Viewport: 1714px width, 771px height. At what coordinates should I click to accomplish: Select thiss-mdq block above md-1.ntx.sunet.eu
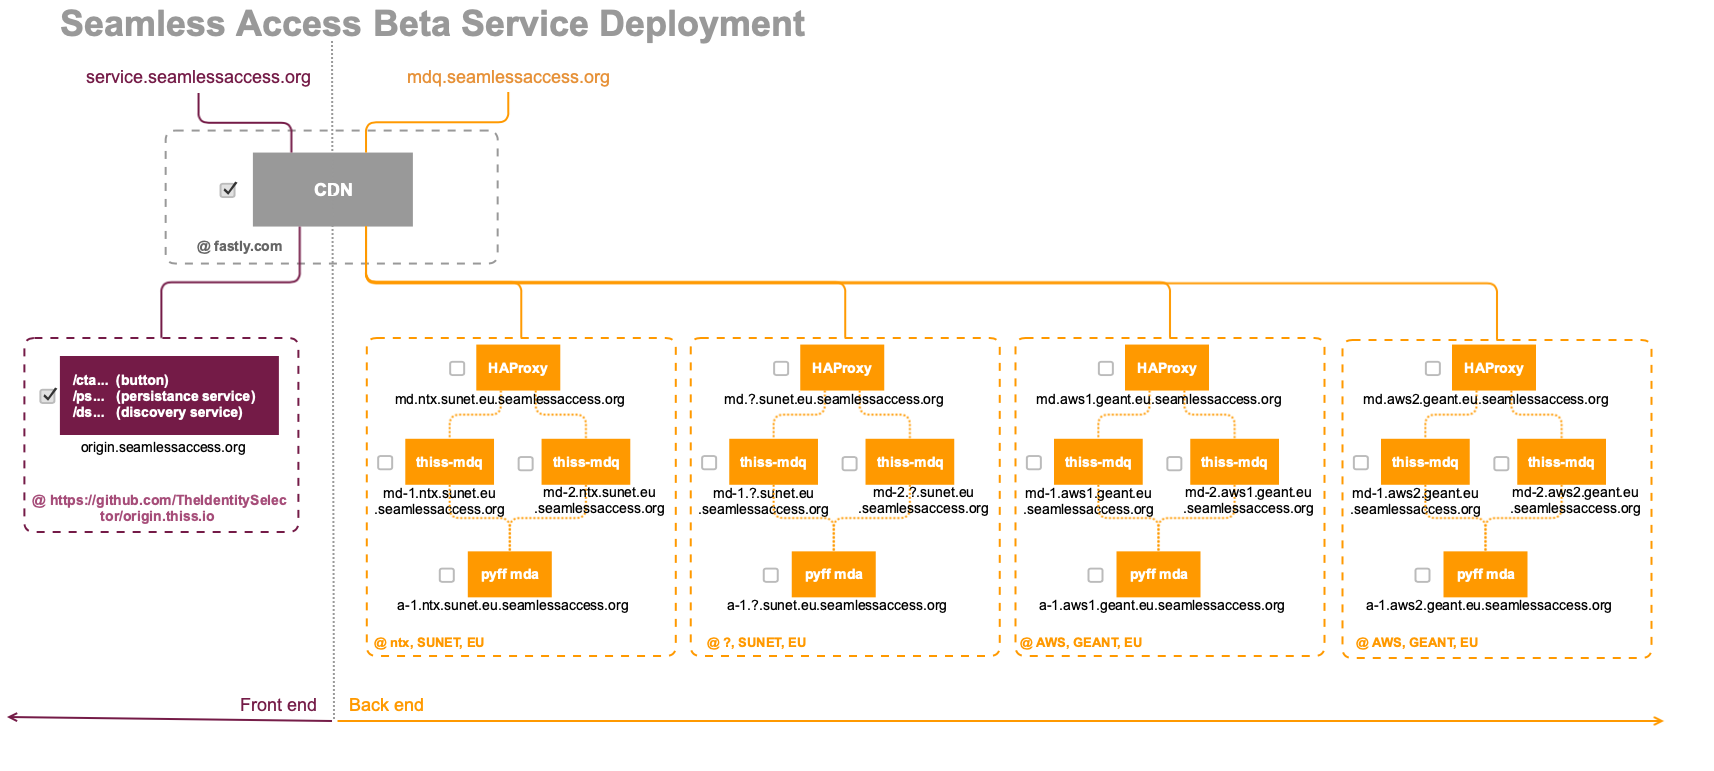[x=449, y=462]
